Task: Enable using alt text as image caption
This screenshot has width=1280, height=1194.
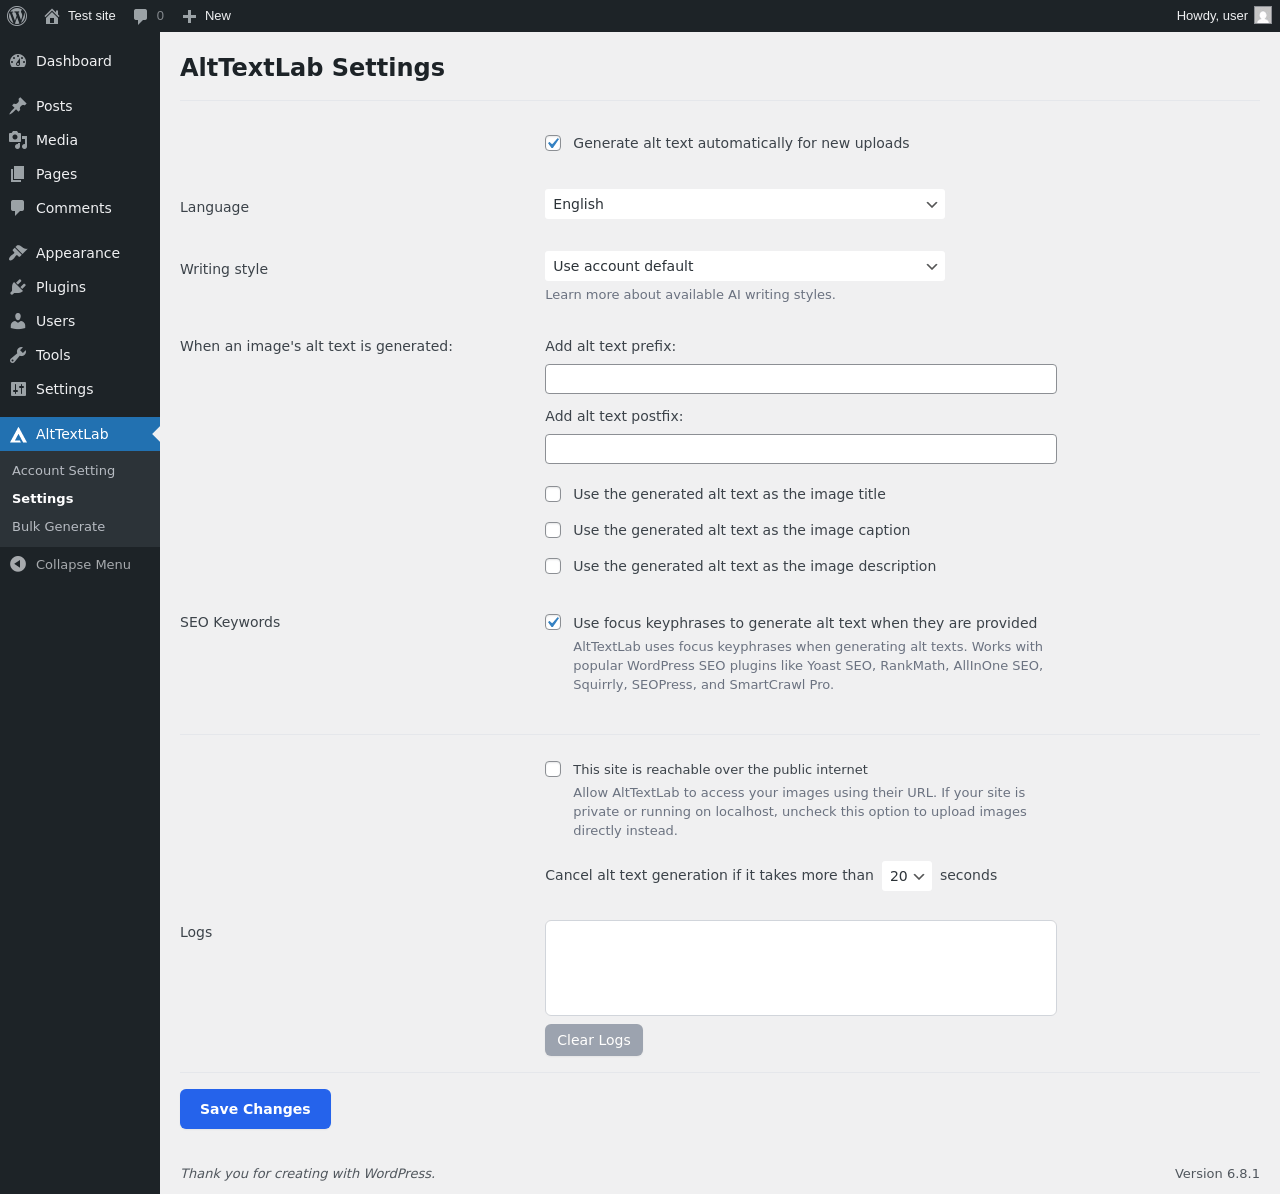Action: pyautogui.click(x=553, y=530)
